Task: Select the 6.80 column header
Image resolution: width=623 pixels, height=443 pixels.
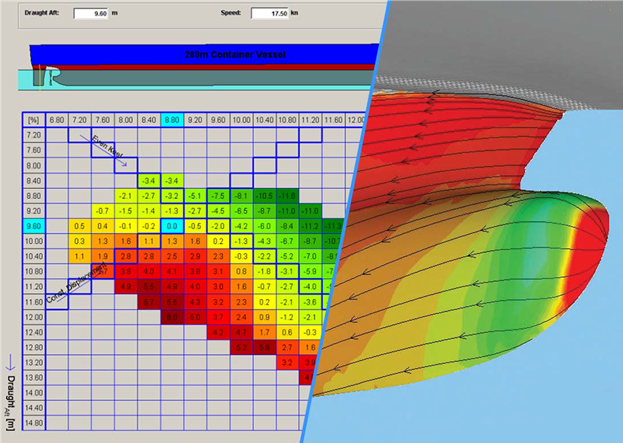Action: [57, 119]
